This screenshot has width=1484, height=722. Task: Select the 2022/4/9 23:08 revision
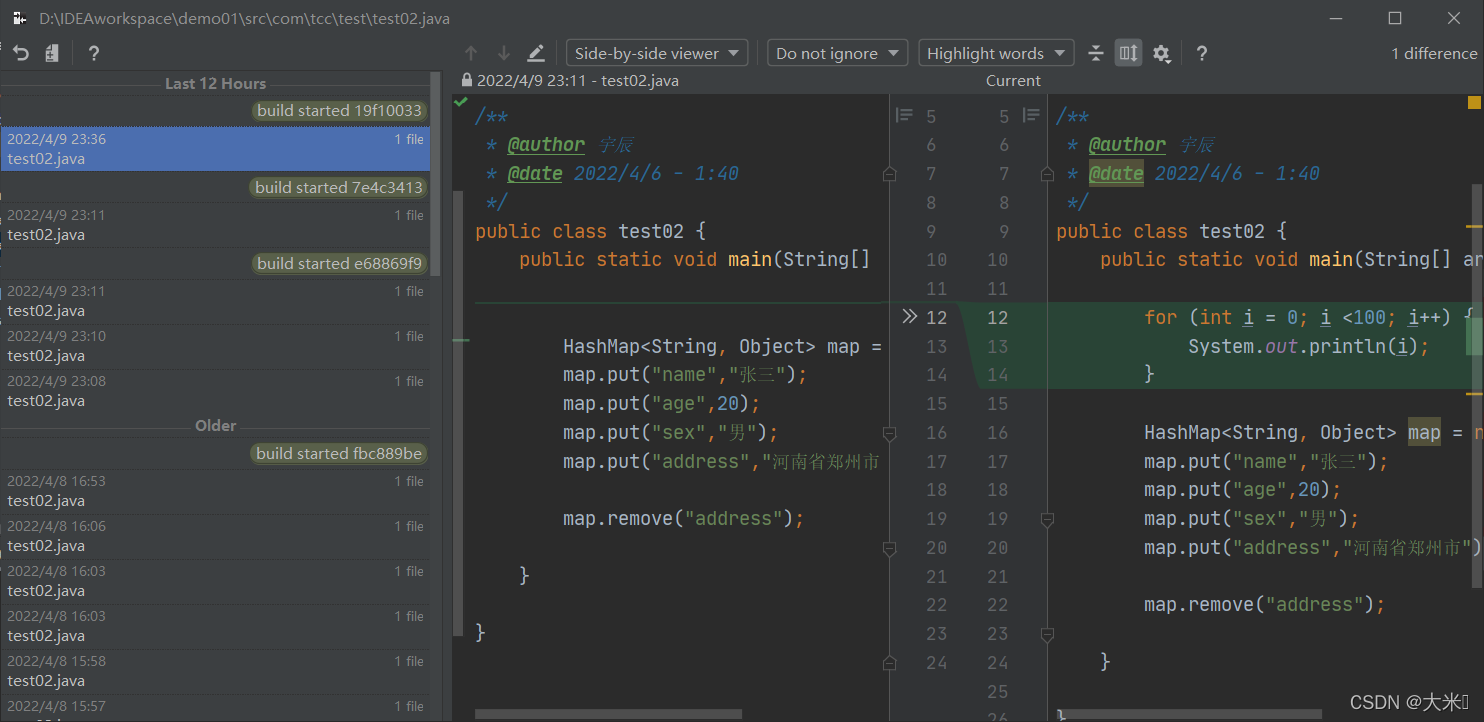[215, 391]
